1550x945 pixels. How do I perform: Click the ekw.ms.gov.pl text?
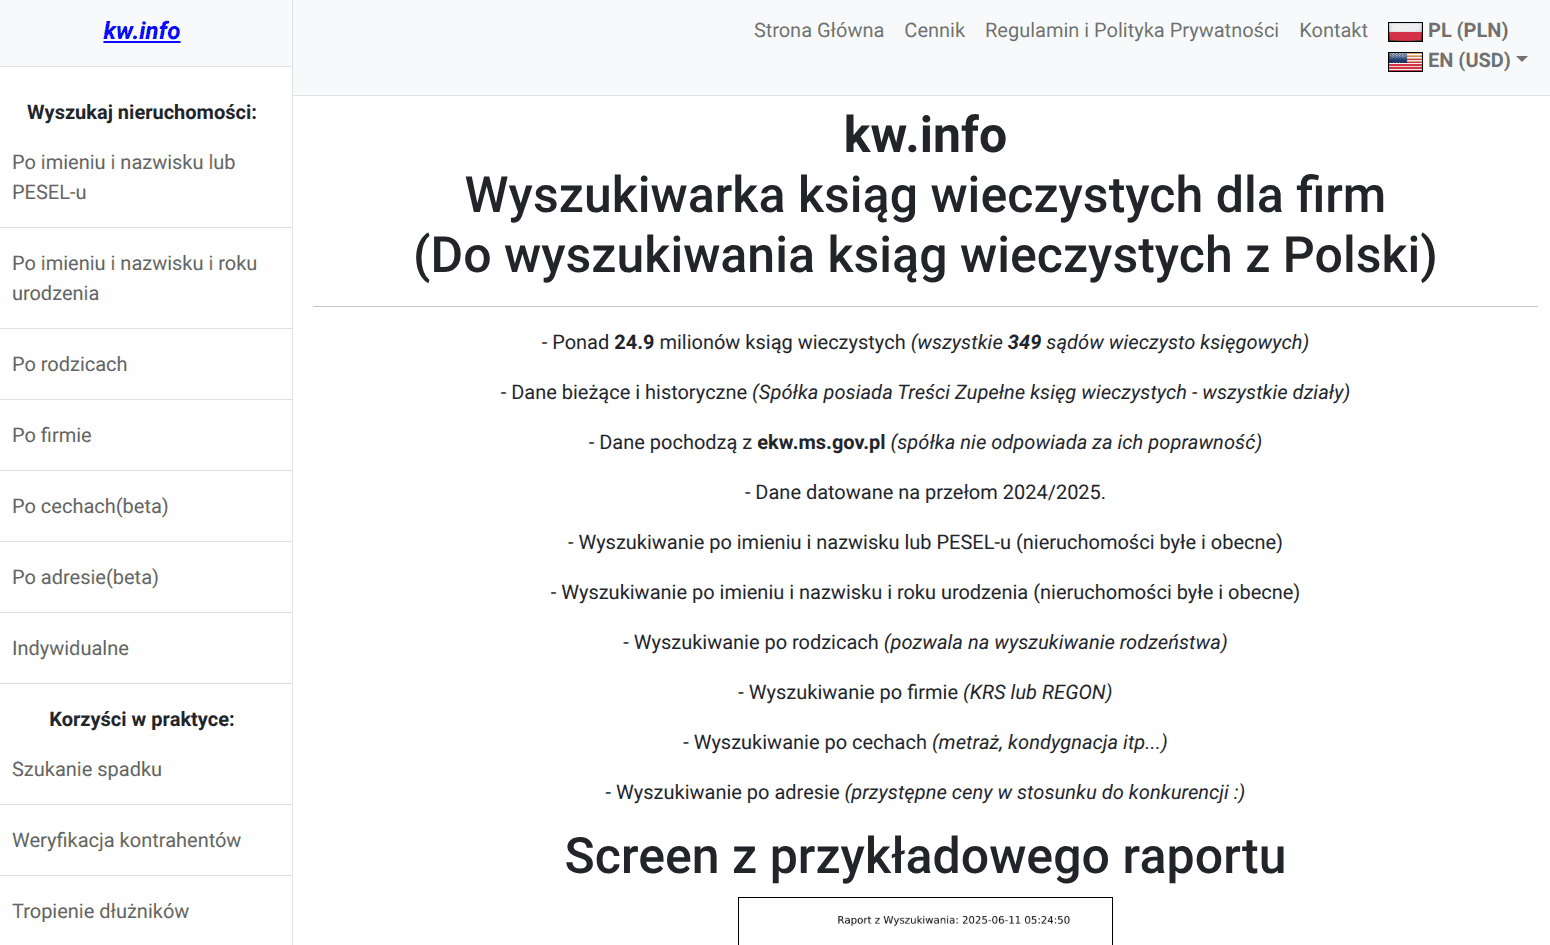tap(821, 442)
